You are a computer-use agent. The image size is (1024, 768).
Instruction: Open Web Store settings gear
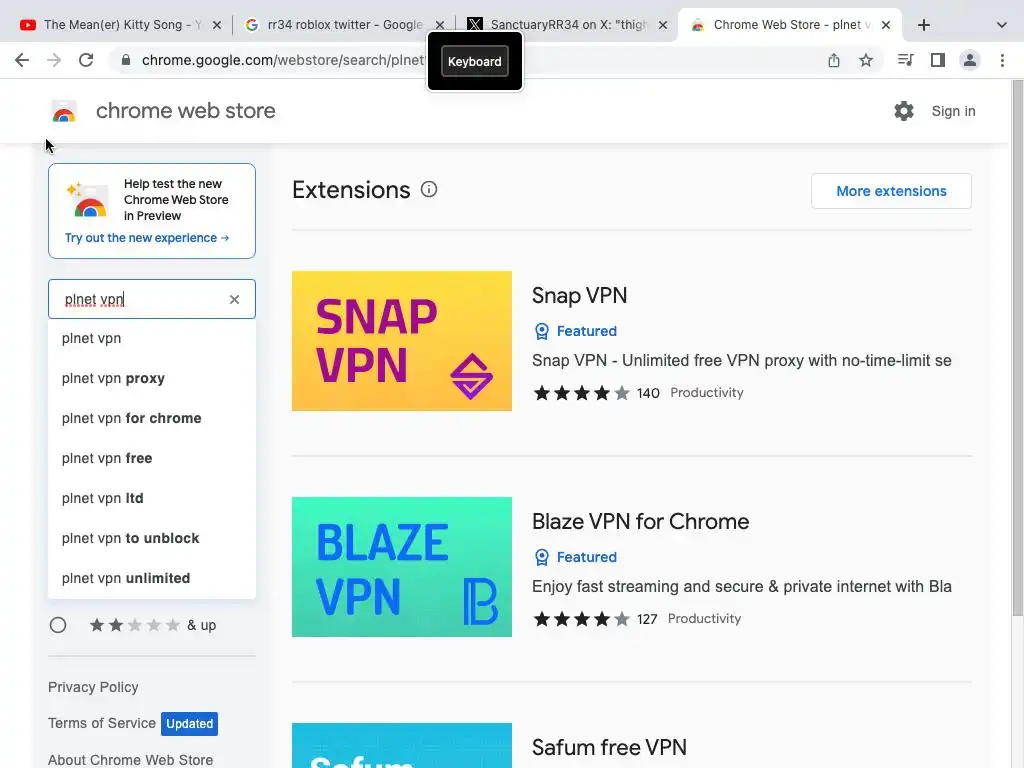click(x=904, y=111)
